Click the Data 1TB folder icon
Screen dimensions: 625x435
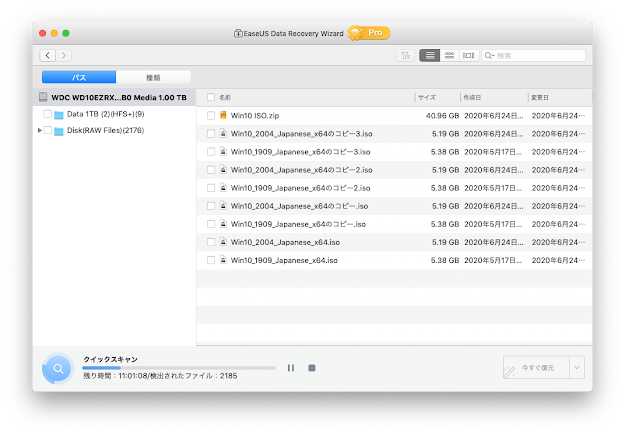point(59,115)
